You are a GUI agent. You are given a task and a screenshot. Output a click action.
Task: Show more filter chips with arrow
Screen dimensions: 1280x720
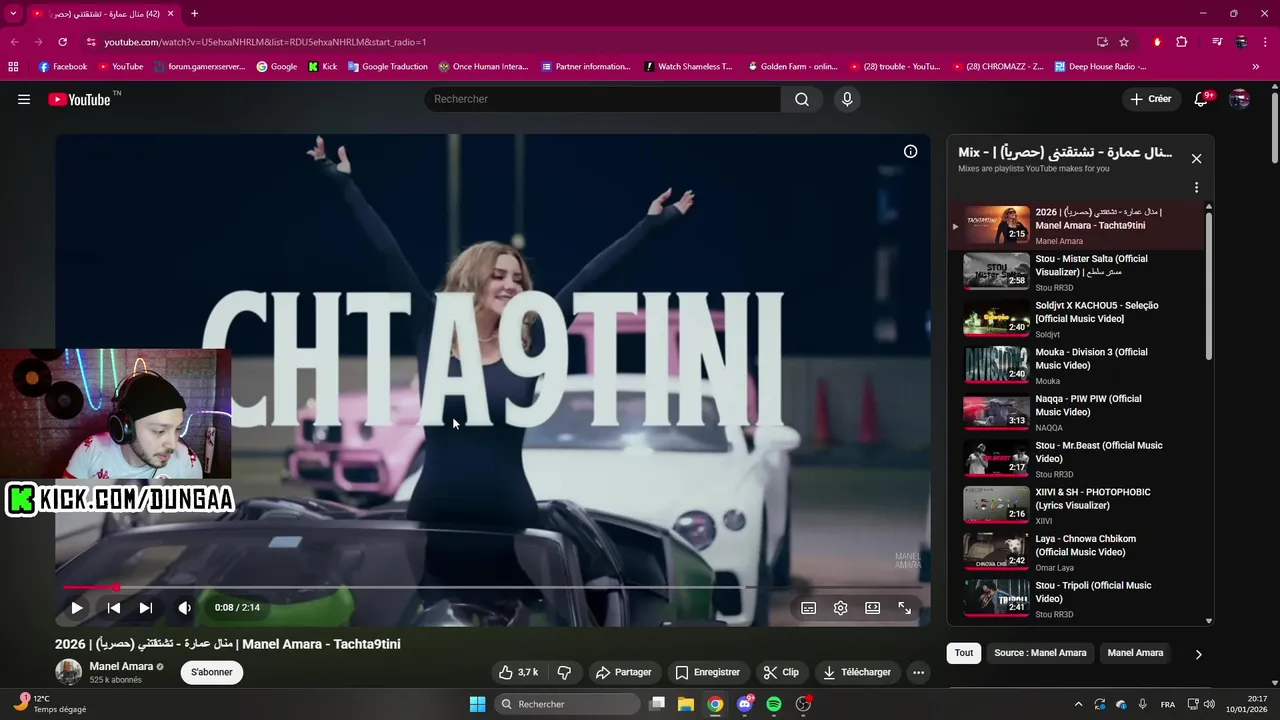coord(1198,654)
